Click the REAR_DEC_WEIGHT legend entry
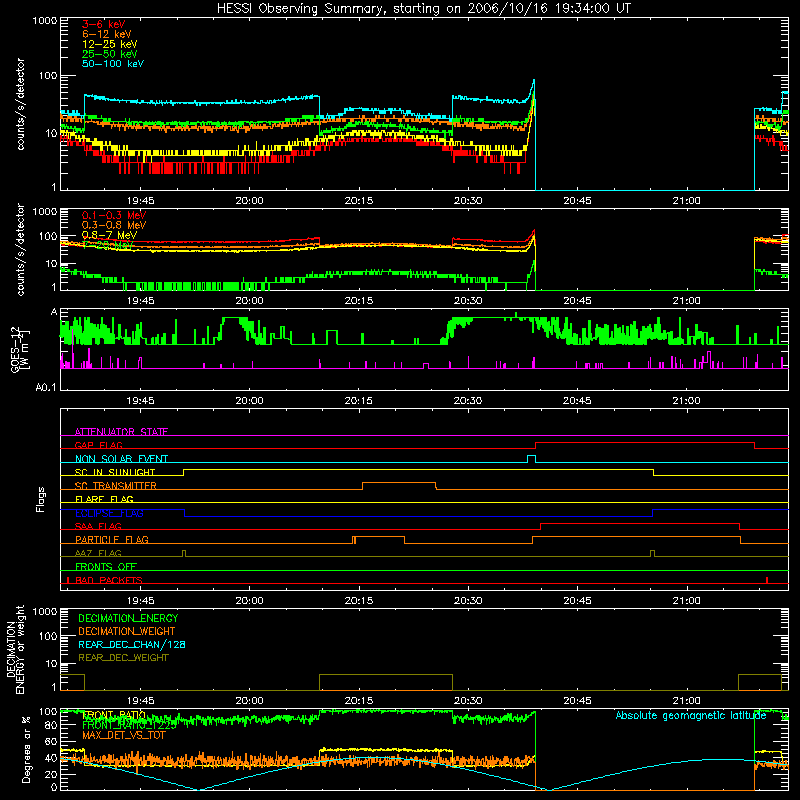The image size is (800, 800). pos(123,658)
